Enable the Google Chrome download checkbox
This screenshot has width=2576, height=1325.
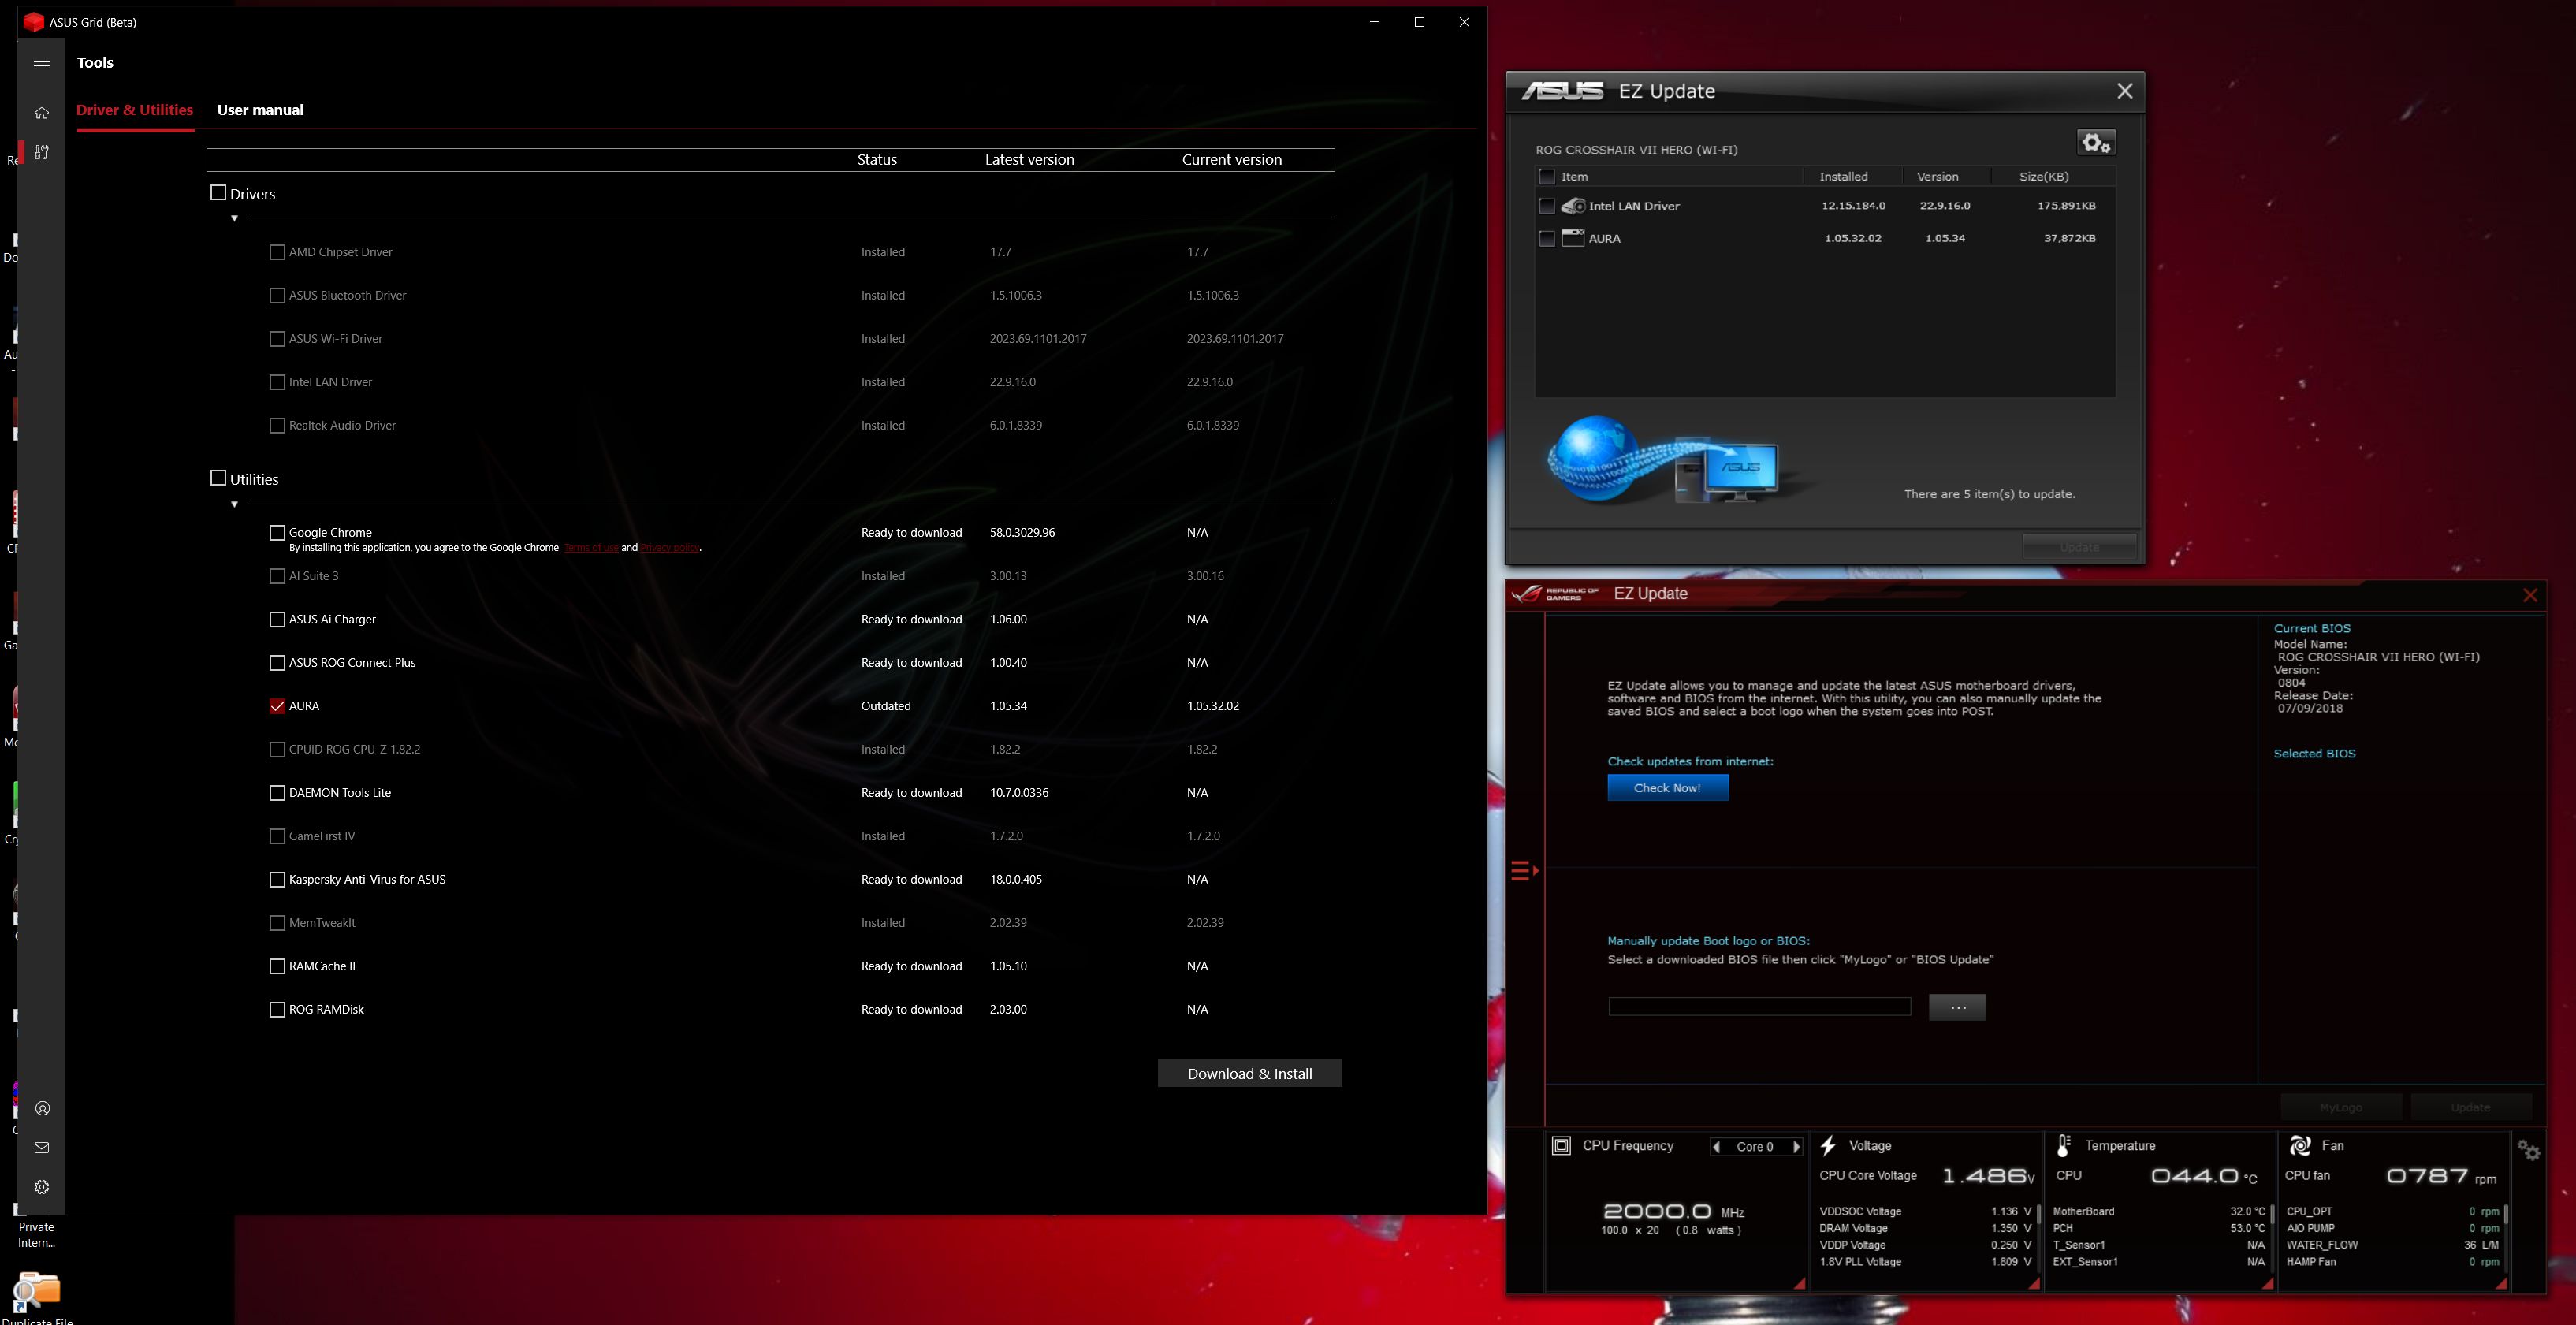[x=277, y=532]
